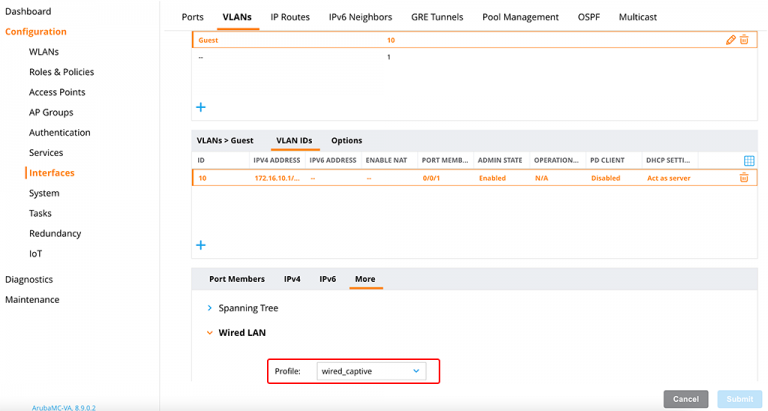Go to the GRE Tunnels tab

pyautogui.click(x=437, y=17)
